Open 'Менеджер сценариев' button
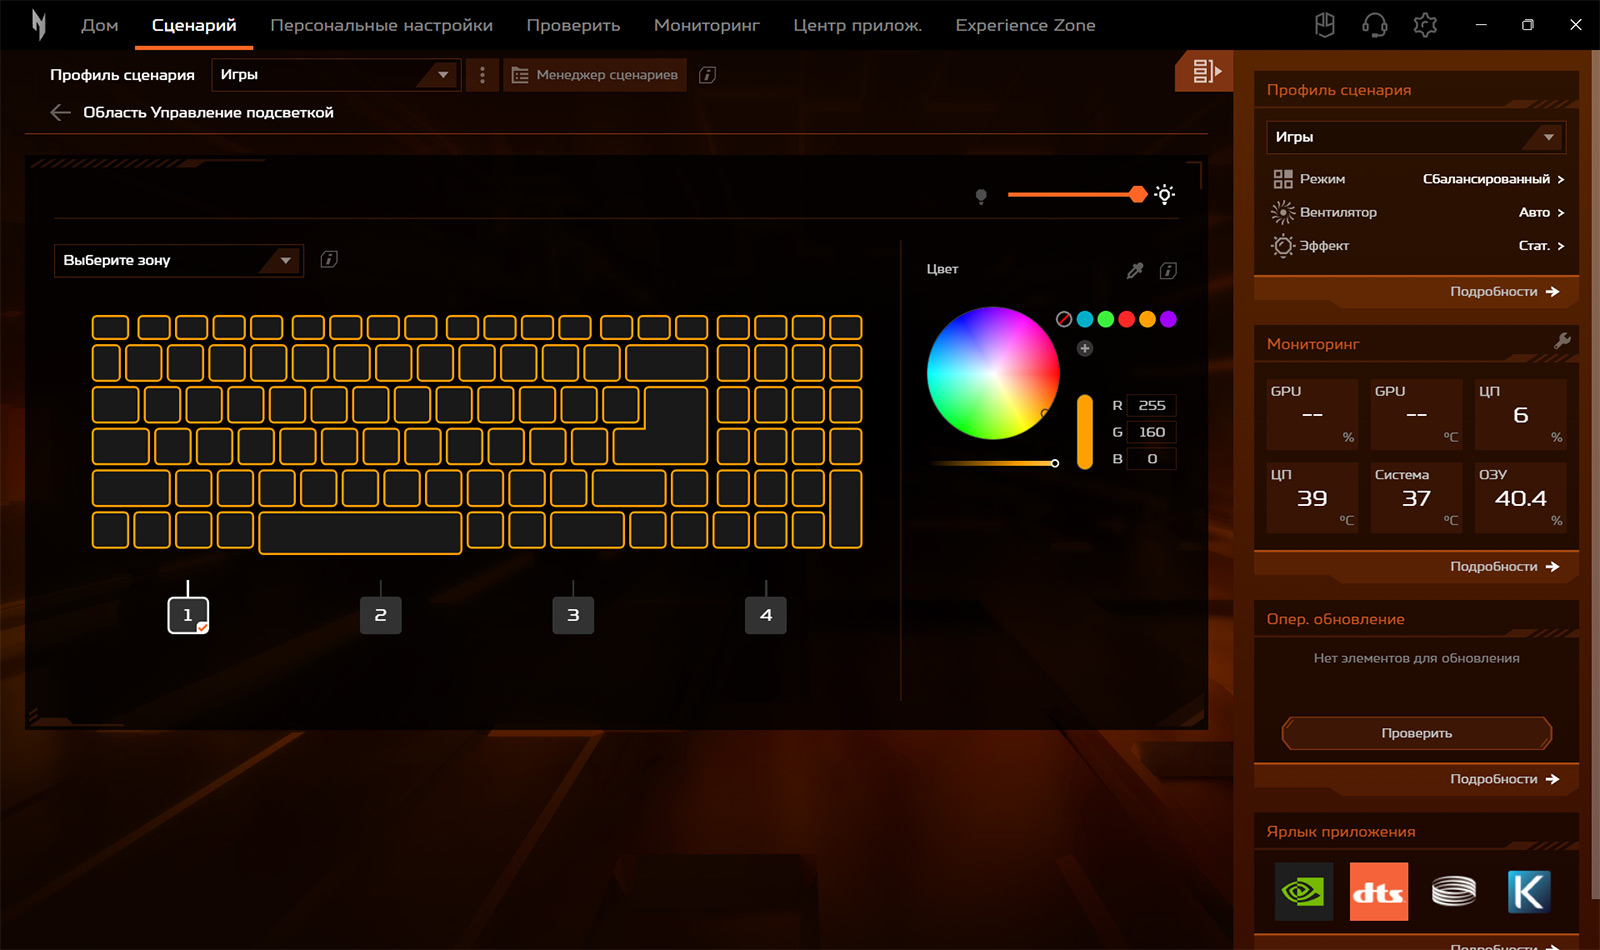Screen dimensions: 1600x950 [x=595, y=75]
